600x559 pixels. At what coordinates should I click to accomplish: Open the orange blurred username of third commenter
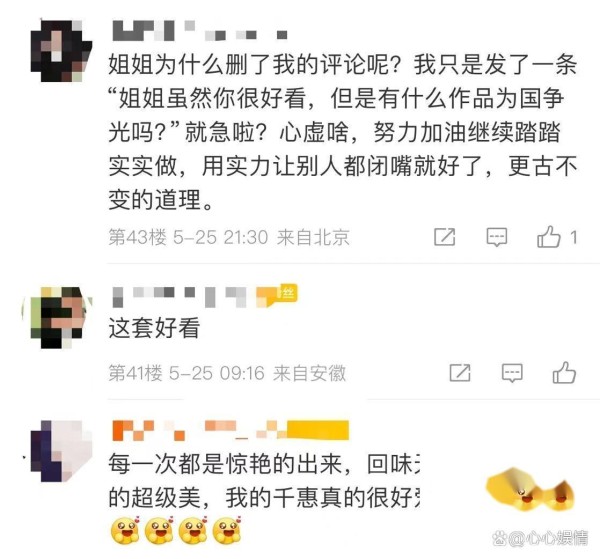tap(199, 430)
